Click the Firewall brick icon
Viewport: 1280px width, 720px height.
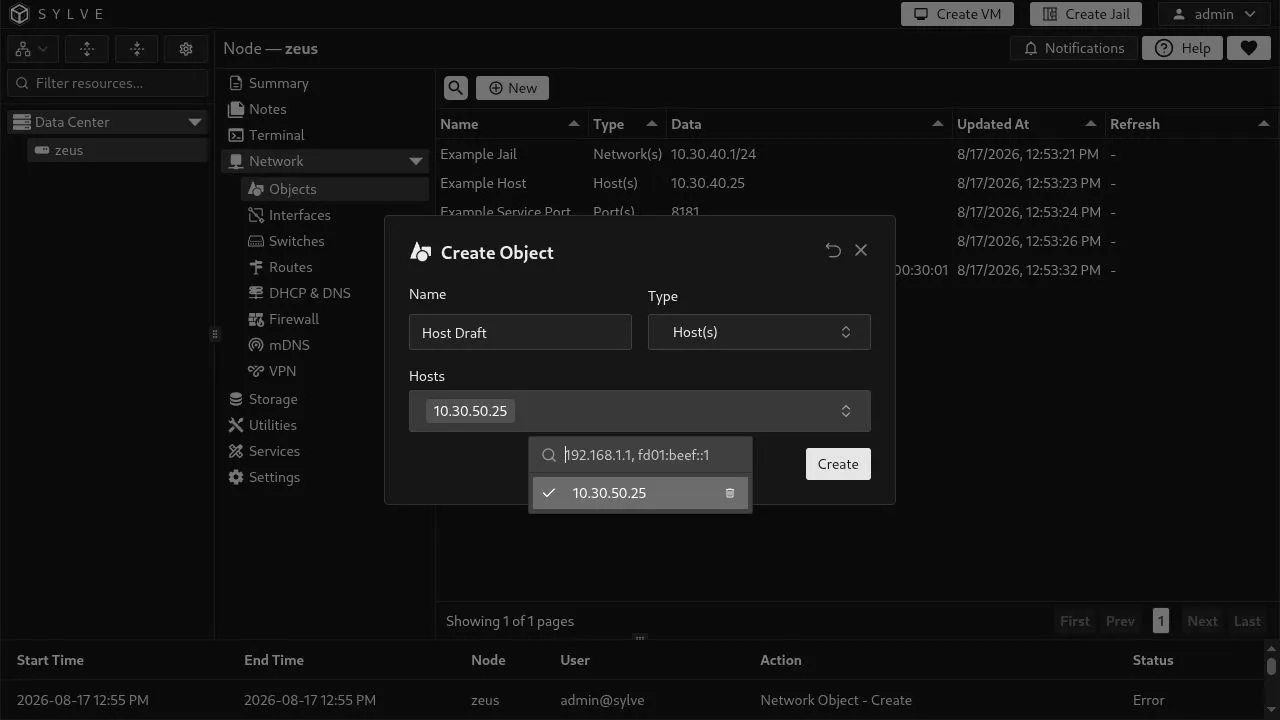coord(256,319)
